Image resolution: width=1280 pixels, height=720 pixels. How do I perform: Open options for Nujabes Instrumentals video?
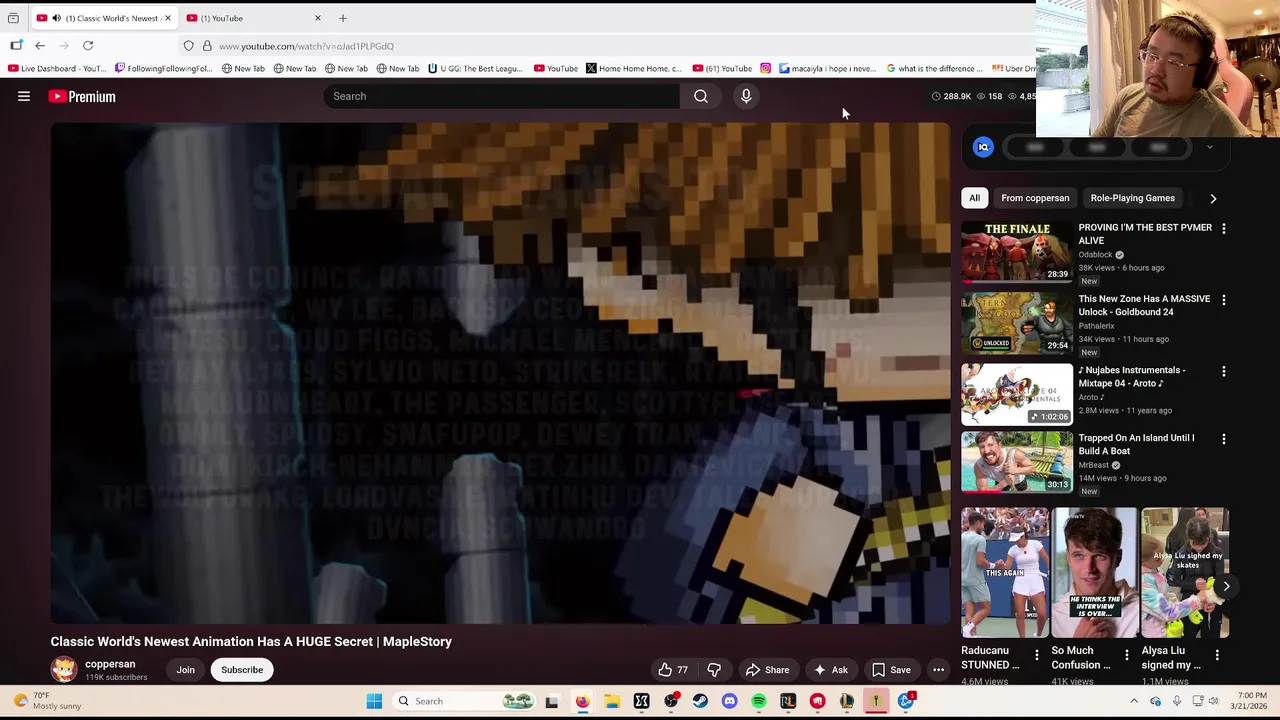1223,371
